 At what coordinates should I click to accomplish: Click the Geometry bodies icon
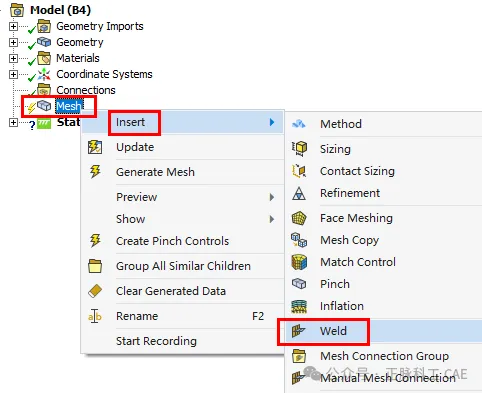44,42
